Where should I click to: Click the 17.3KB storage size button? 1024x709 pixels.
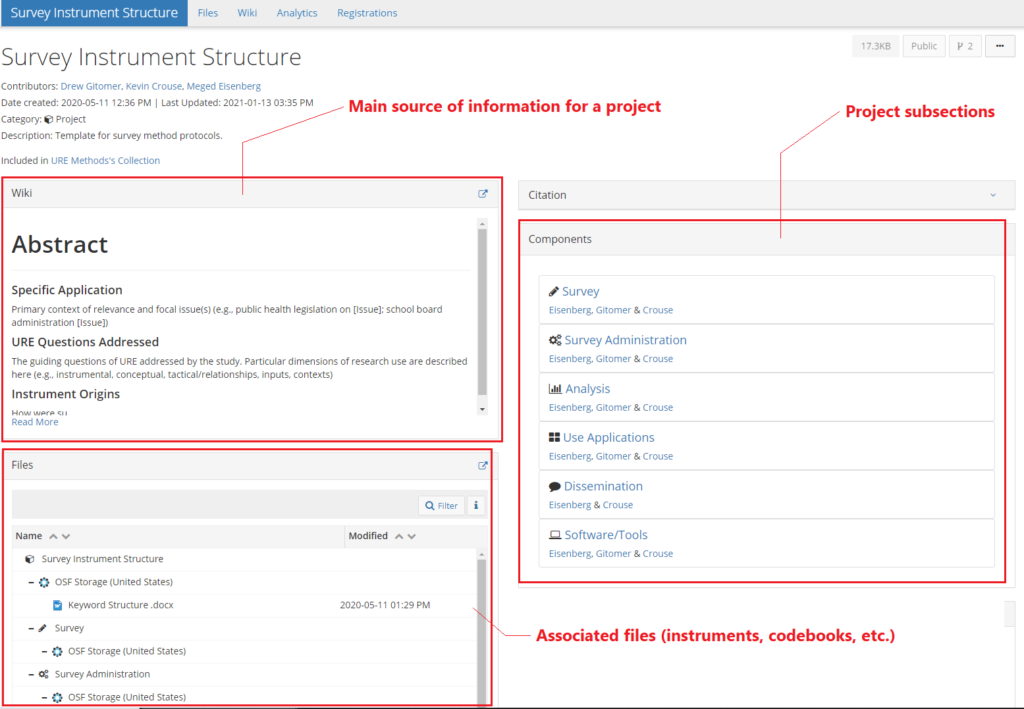pos(875,46)
